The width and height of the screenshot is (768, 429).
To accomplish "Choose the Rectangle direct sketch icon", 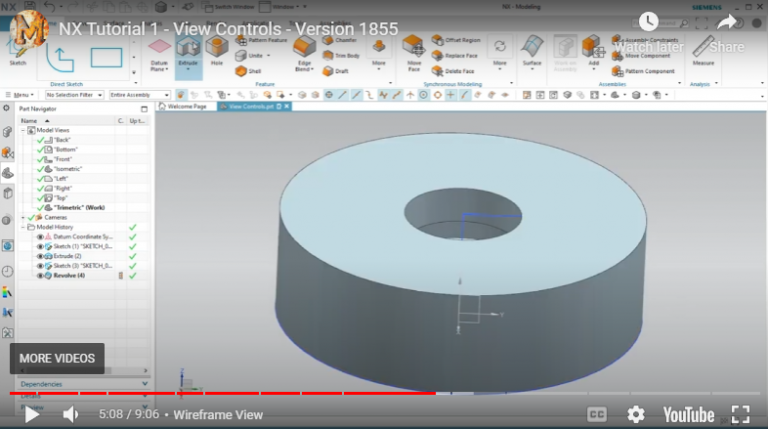I will [x=106, y=58].
